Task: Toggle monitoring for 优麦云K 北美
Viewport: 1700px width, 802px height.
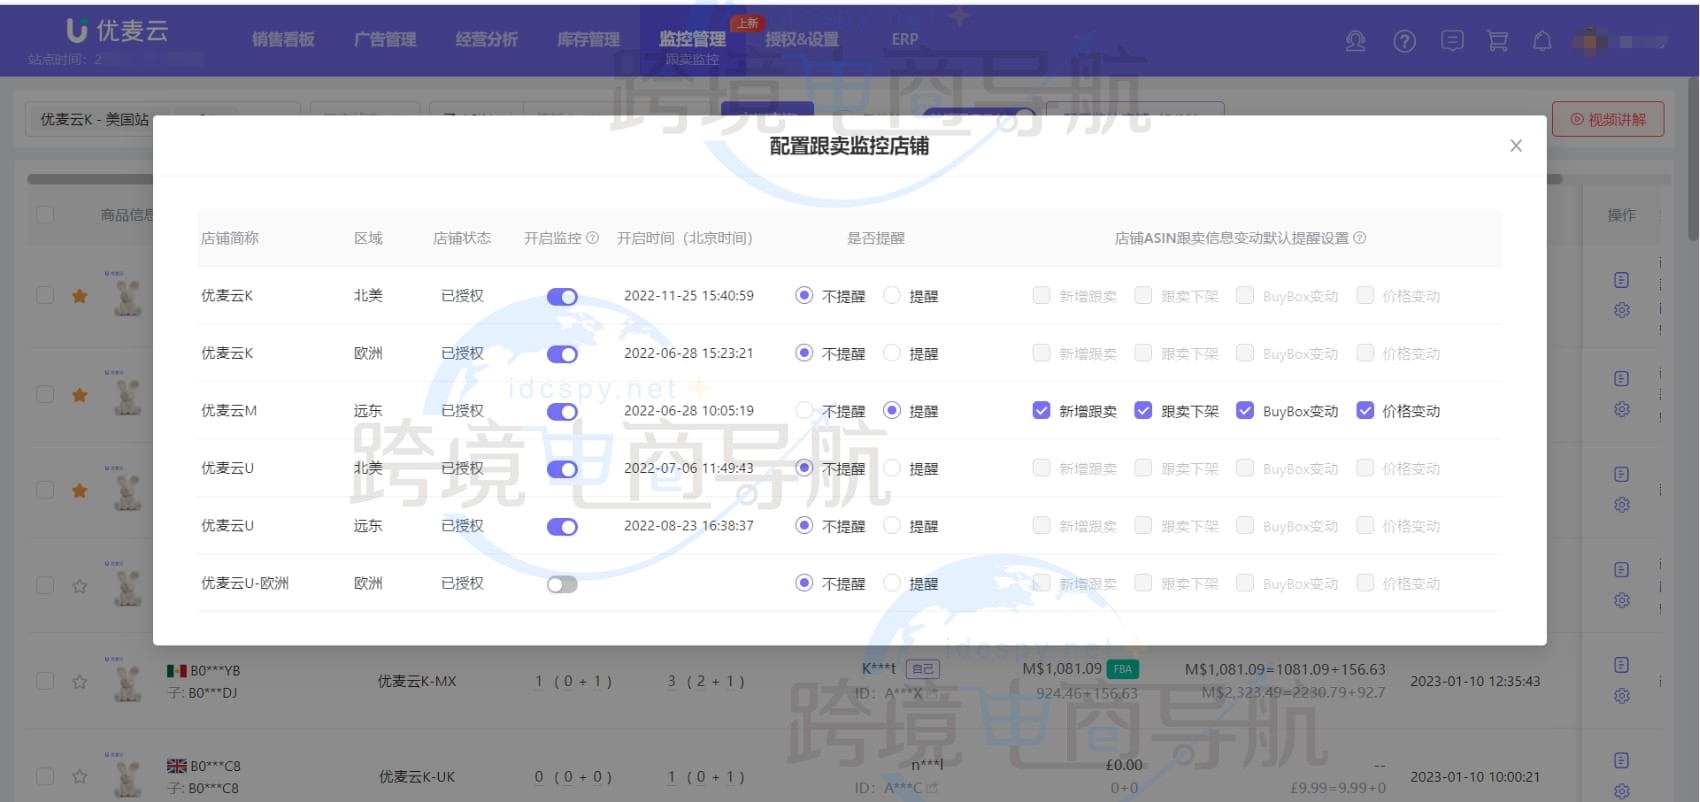Action: pos(562,297)
